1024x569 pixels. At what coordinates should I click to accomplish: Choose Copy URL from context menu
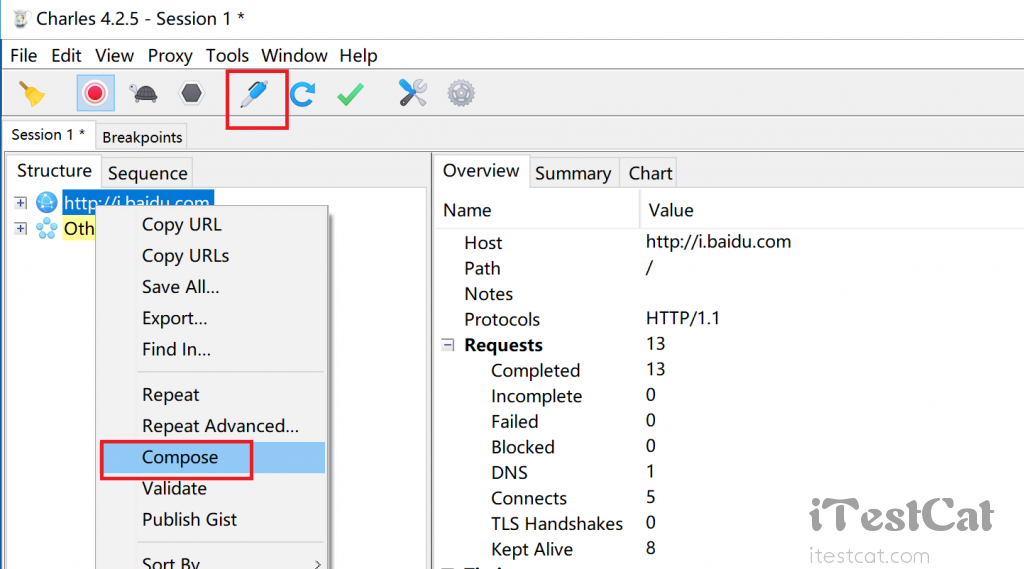[213, 225]
